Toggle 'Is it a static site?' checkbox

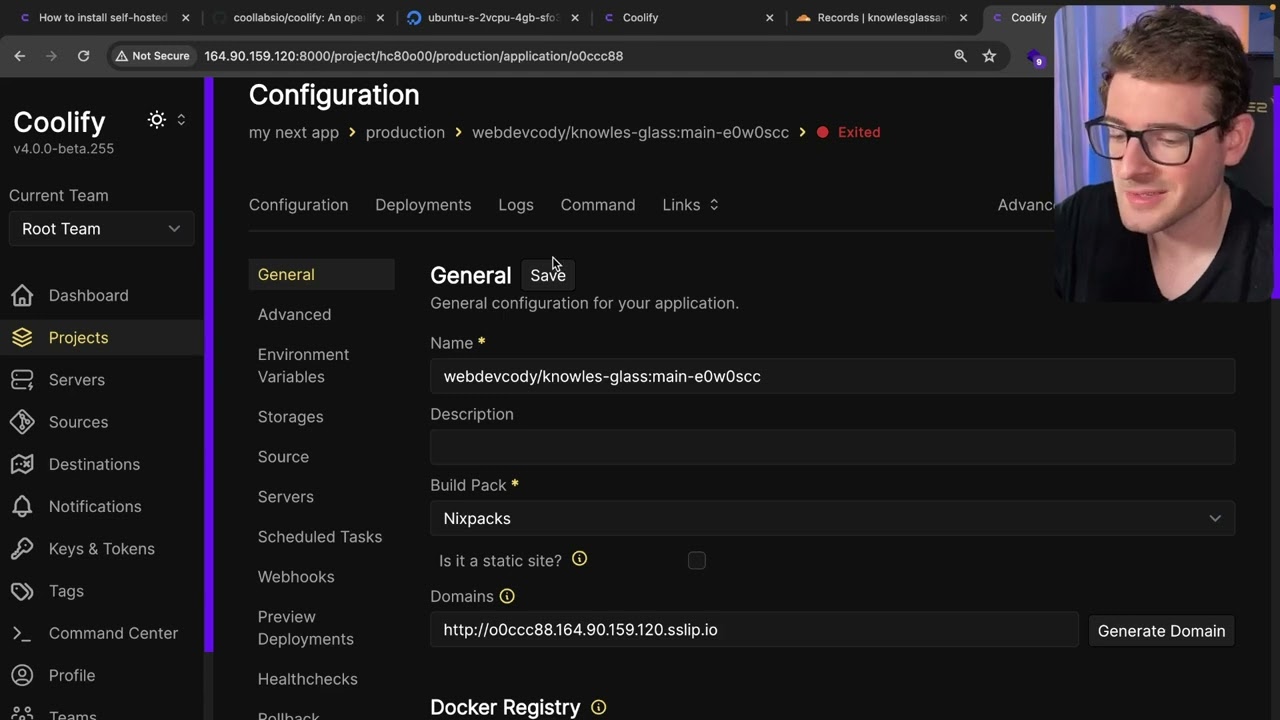coord(697,561)
